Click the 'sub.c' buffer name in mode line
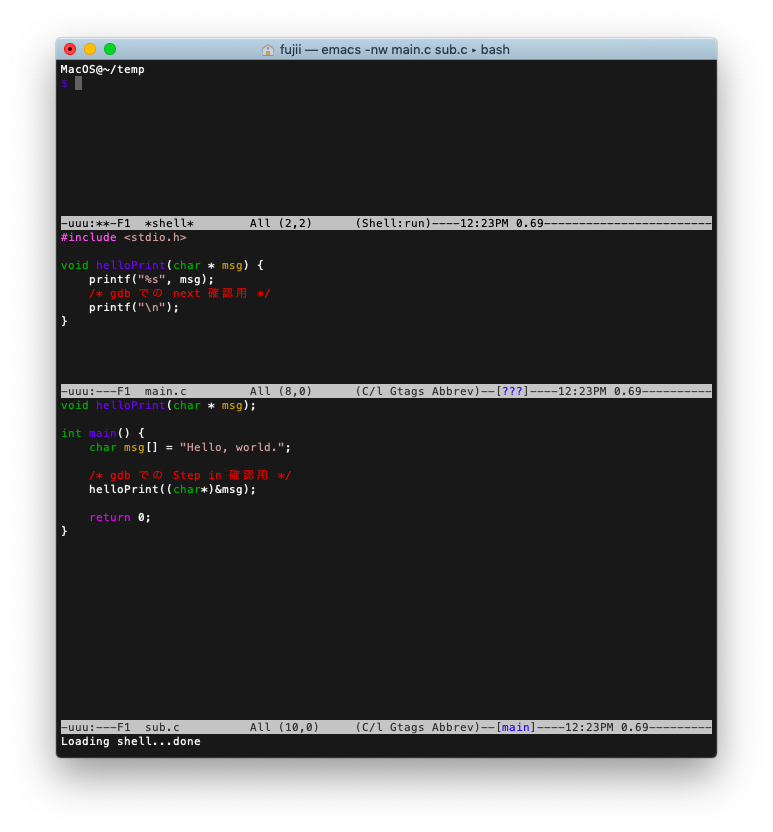 (162, 727)
